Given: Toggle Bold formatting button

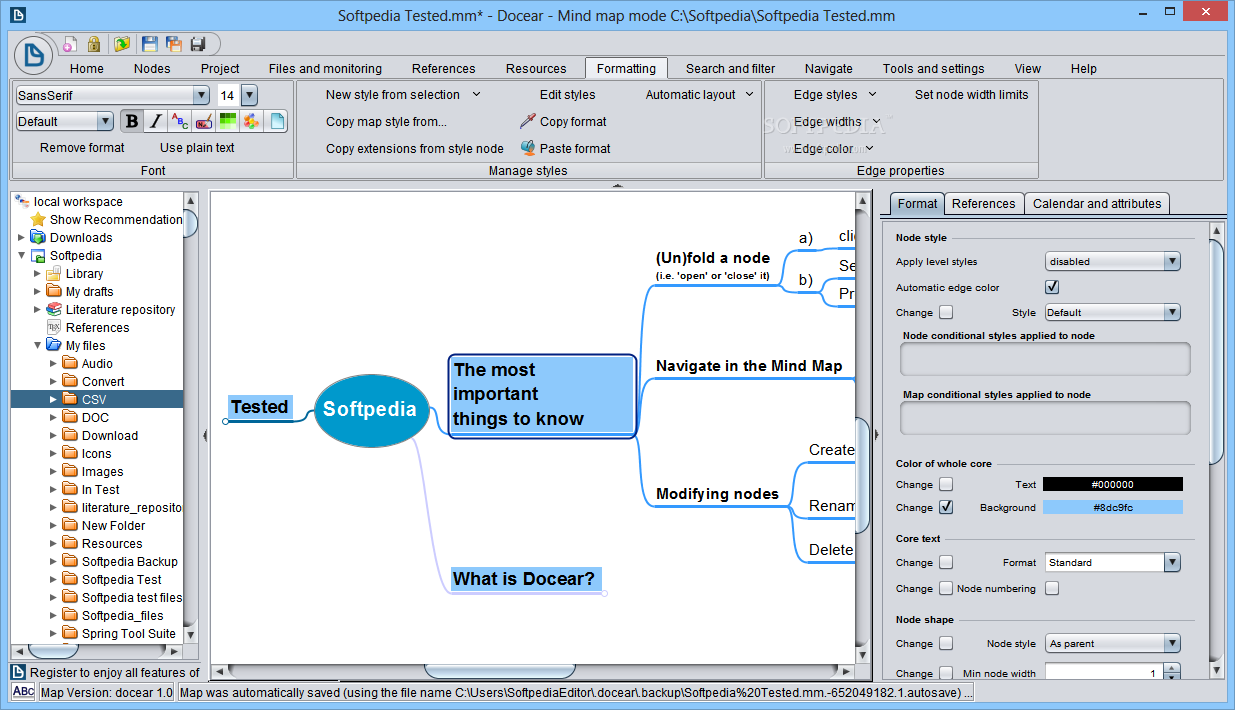Looking at the screenshot, I should point(133,121).
